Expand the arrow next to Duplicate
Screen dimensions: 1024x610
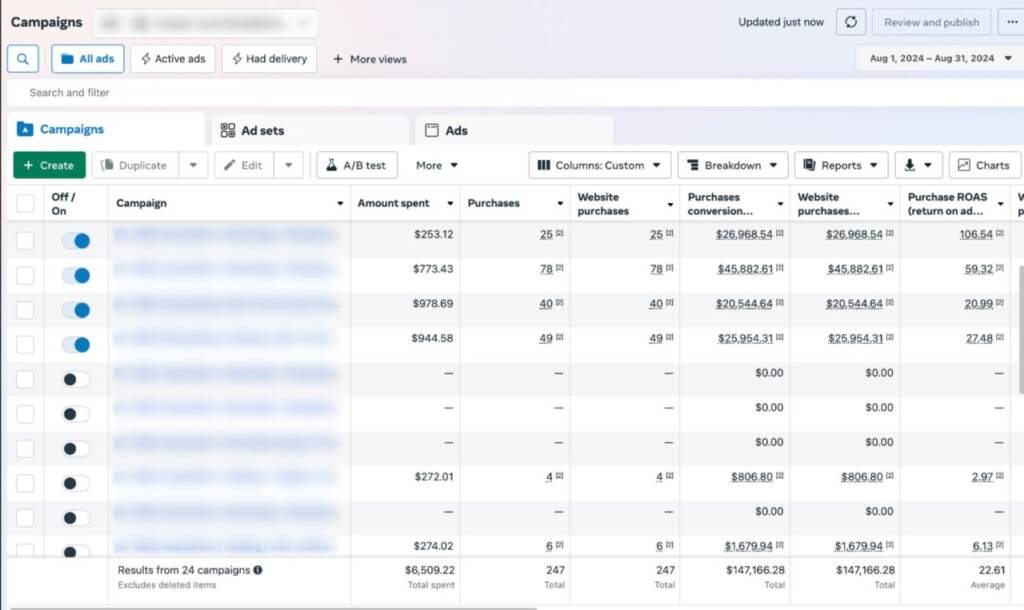pos(193,165)
